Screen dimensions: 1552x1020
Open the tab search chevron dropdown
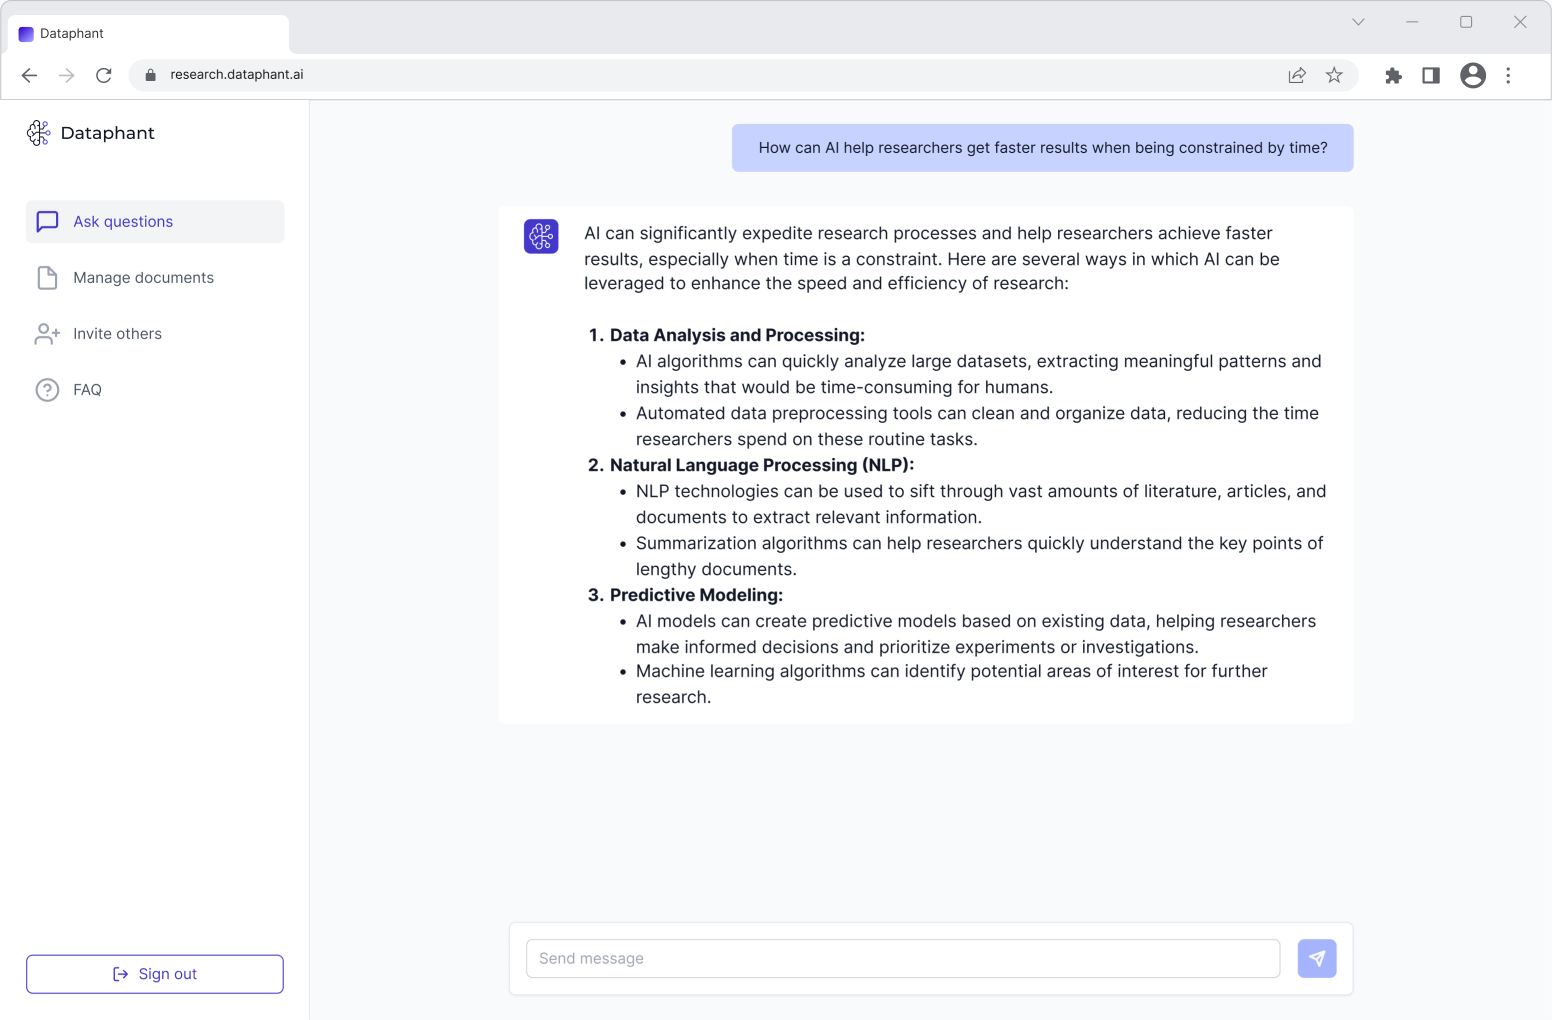[1357, 21]
